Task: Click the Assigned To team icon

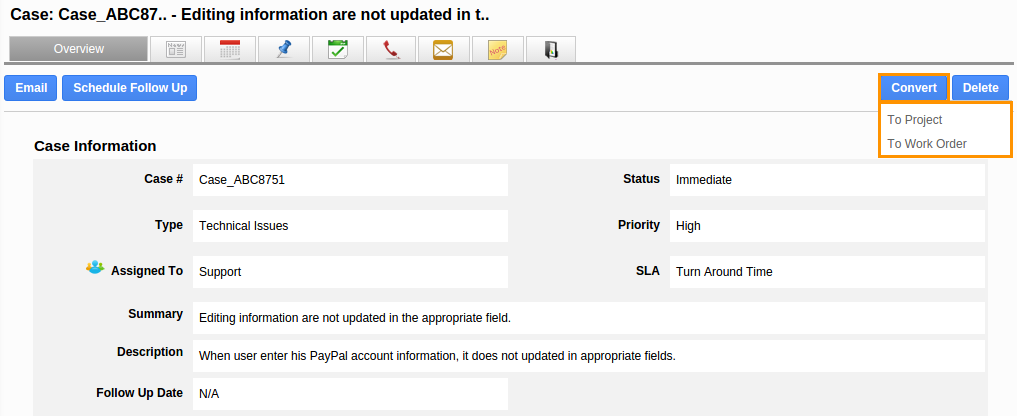Action: (95, 268)
